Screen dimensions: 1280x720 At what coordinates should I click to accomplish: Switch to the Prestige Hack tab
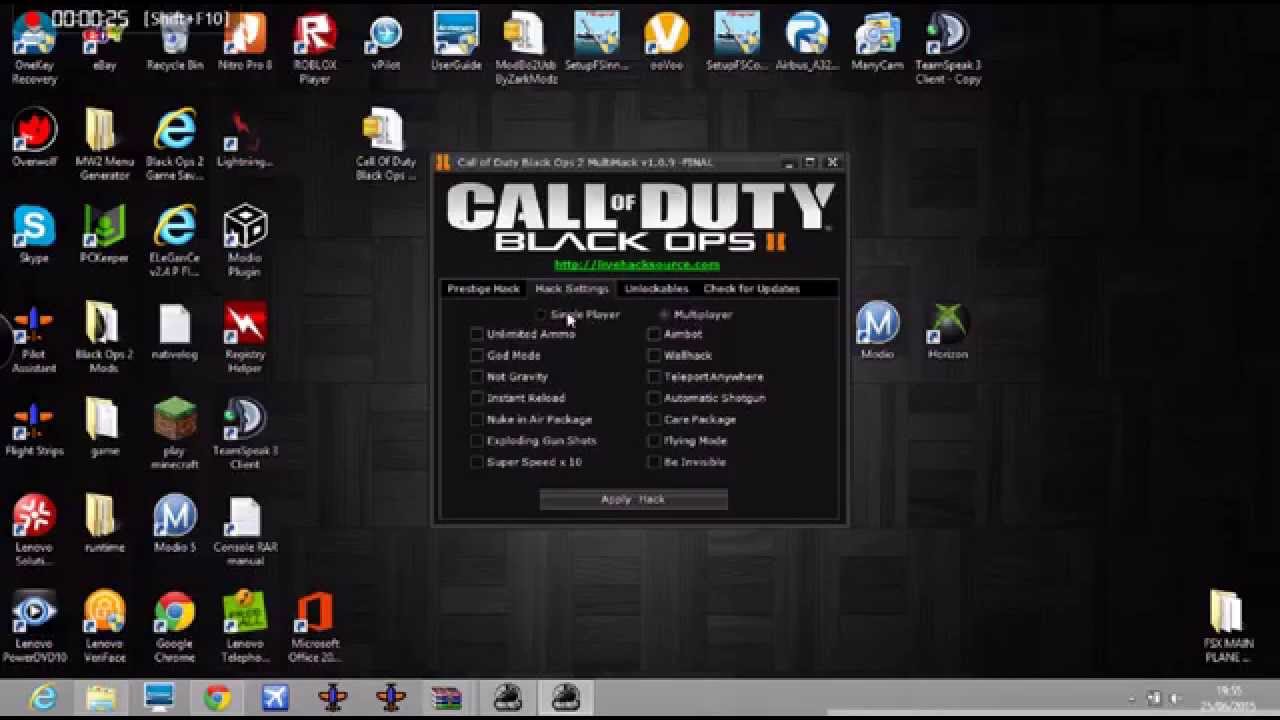click(x=483, y=289)
